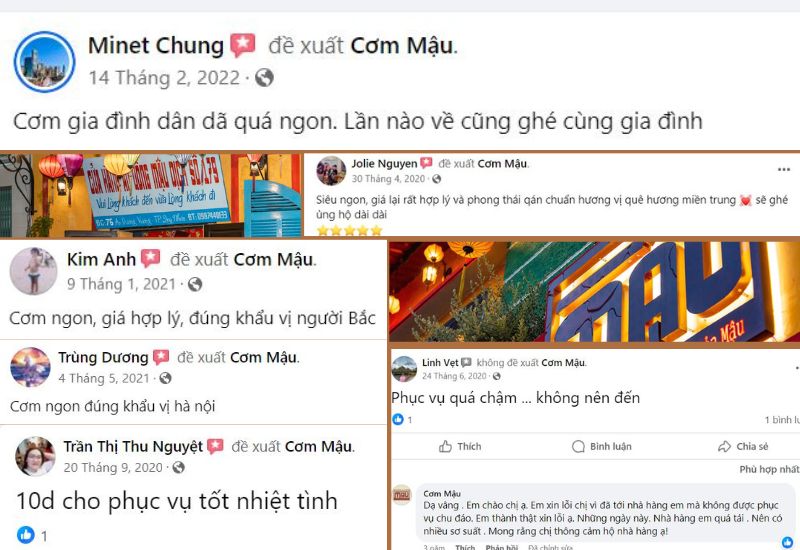
Task: Open the Cơm Mậu page avatar in the reply
Action: point(402,494)
